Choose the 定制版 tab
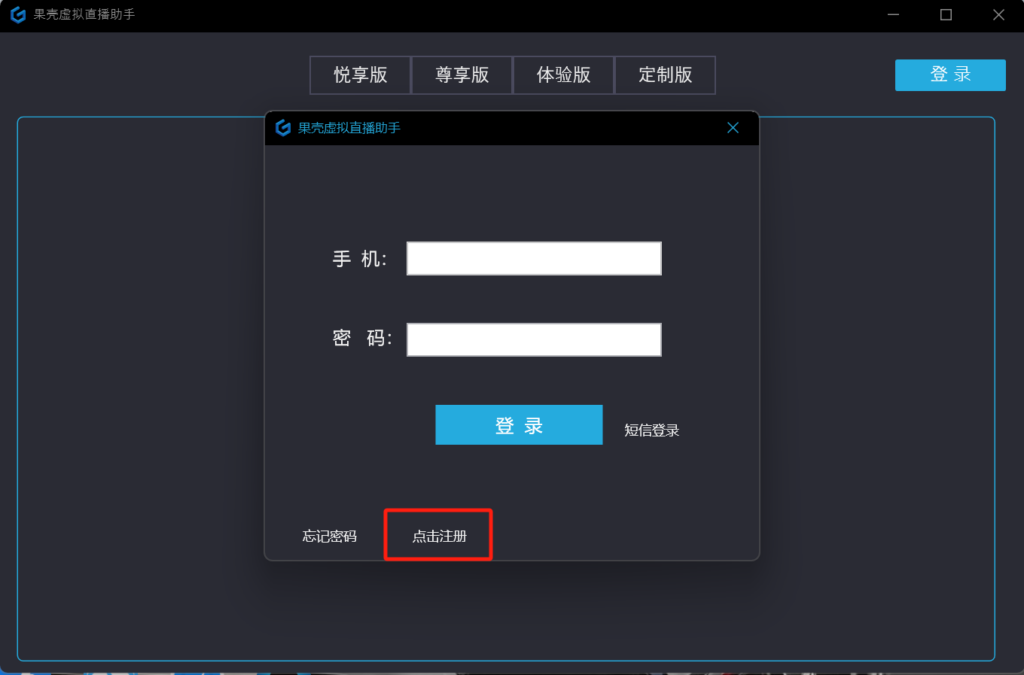The width and height of the screenshot is (1024, 675). point(665,75)
